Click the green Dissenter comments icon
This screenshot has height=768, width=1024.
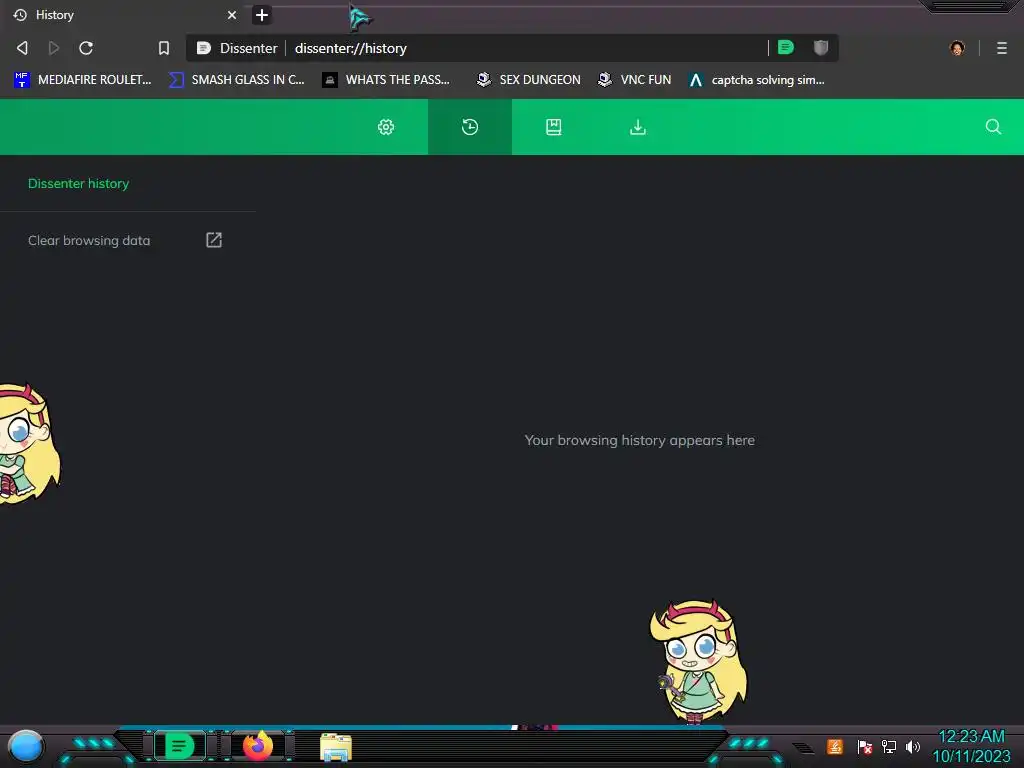coord(786,47)
